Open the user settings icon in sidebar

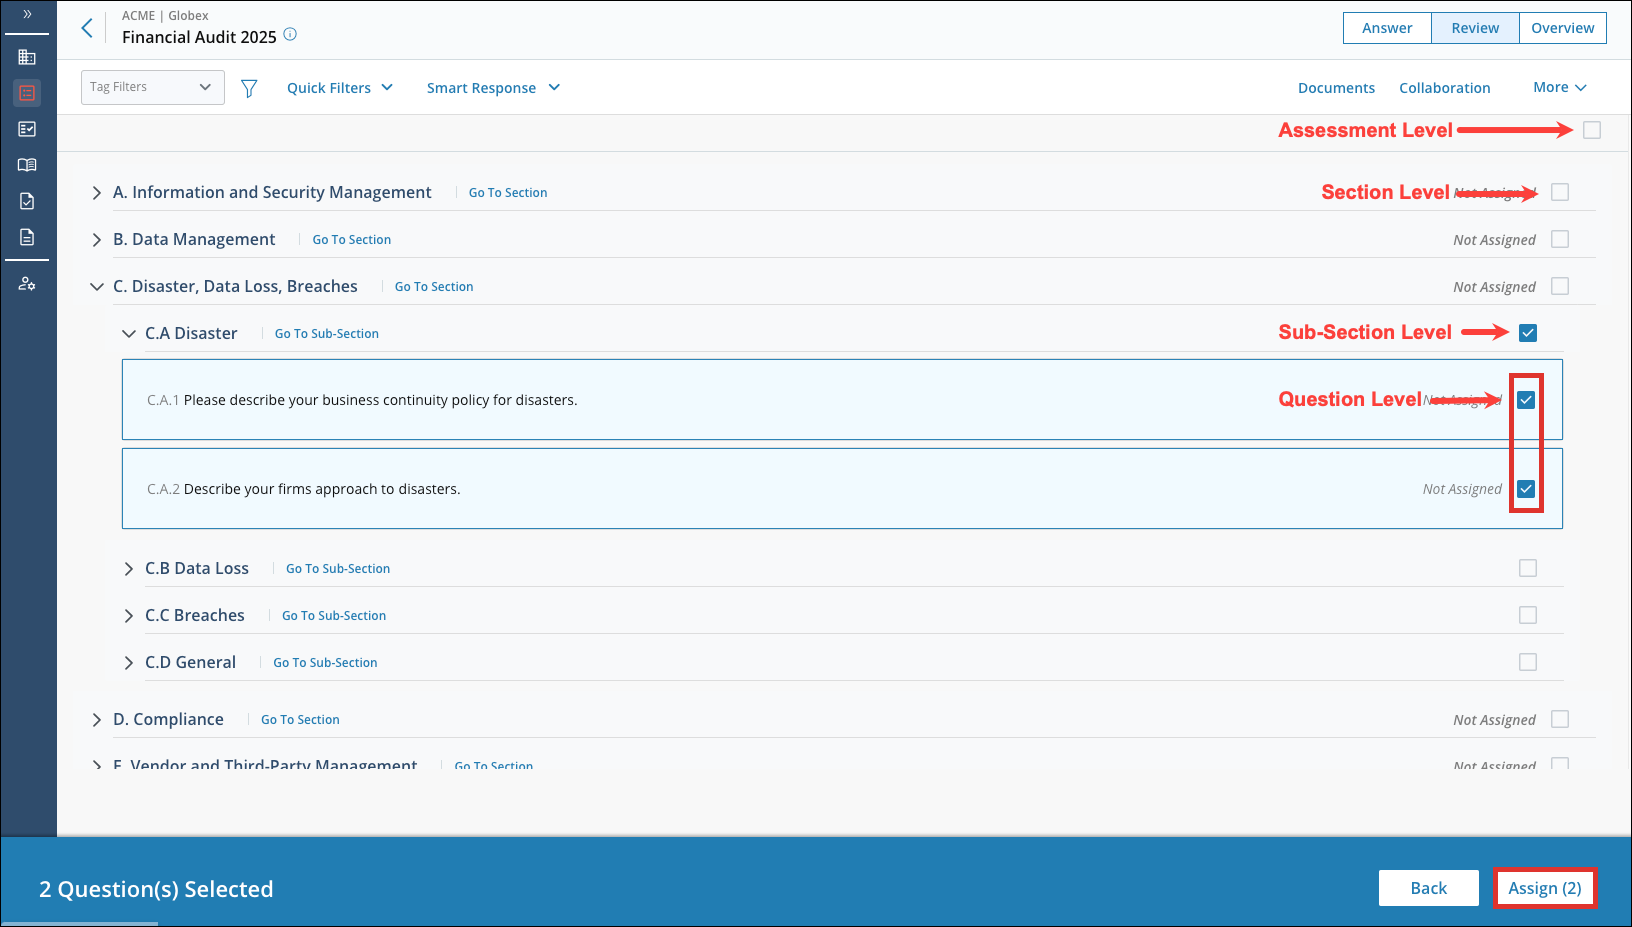[27, 284]
